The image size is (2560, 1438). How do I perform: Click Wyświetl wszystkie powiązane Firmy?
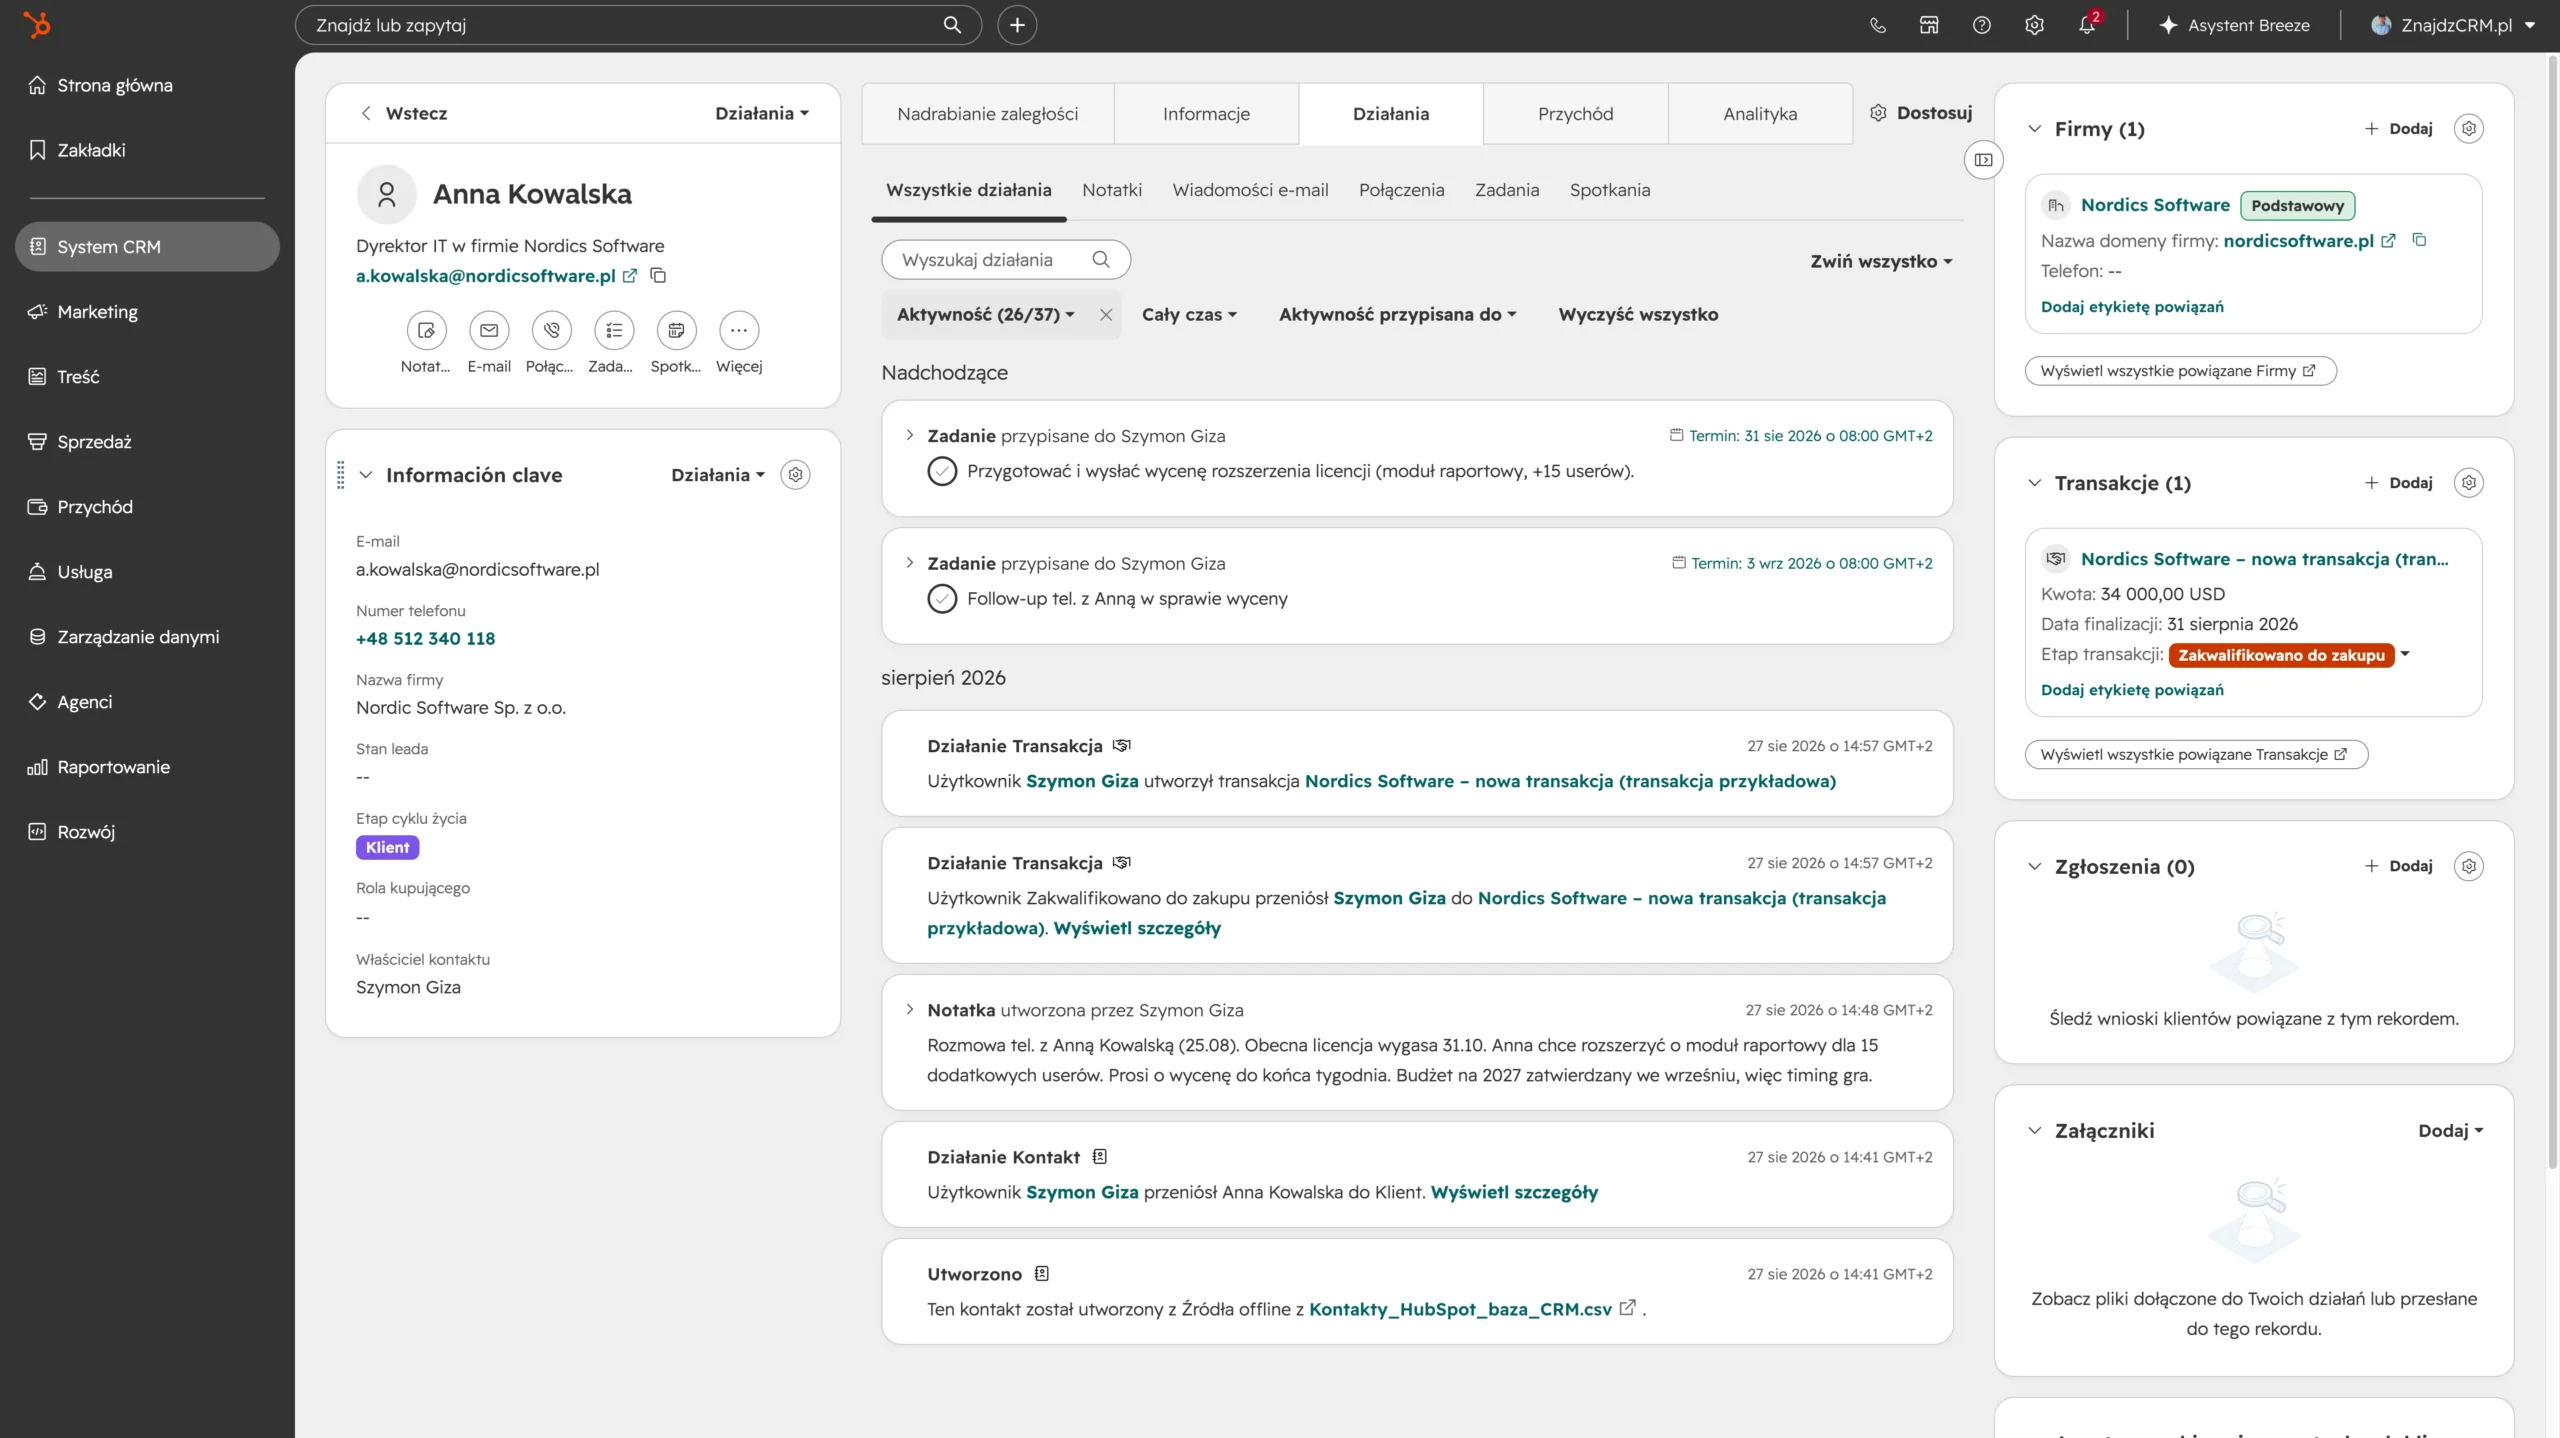2180,371
